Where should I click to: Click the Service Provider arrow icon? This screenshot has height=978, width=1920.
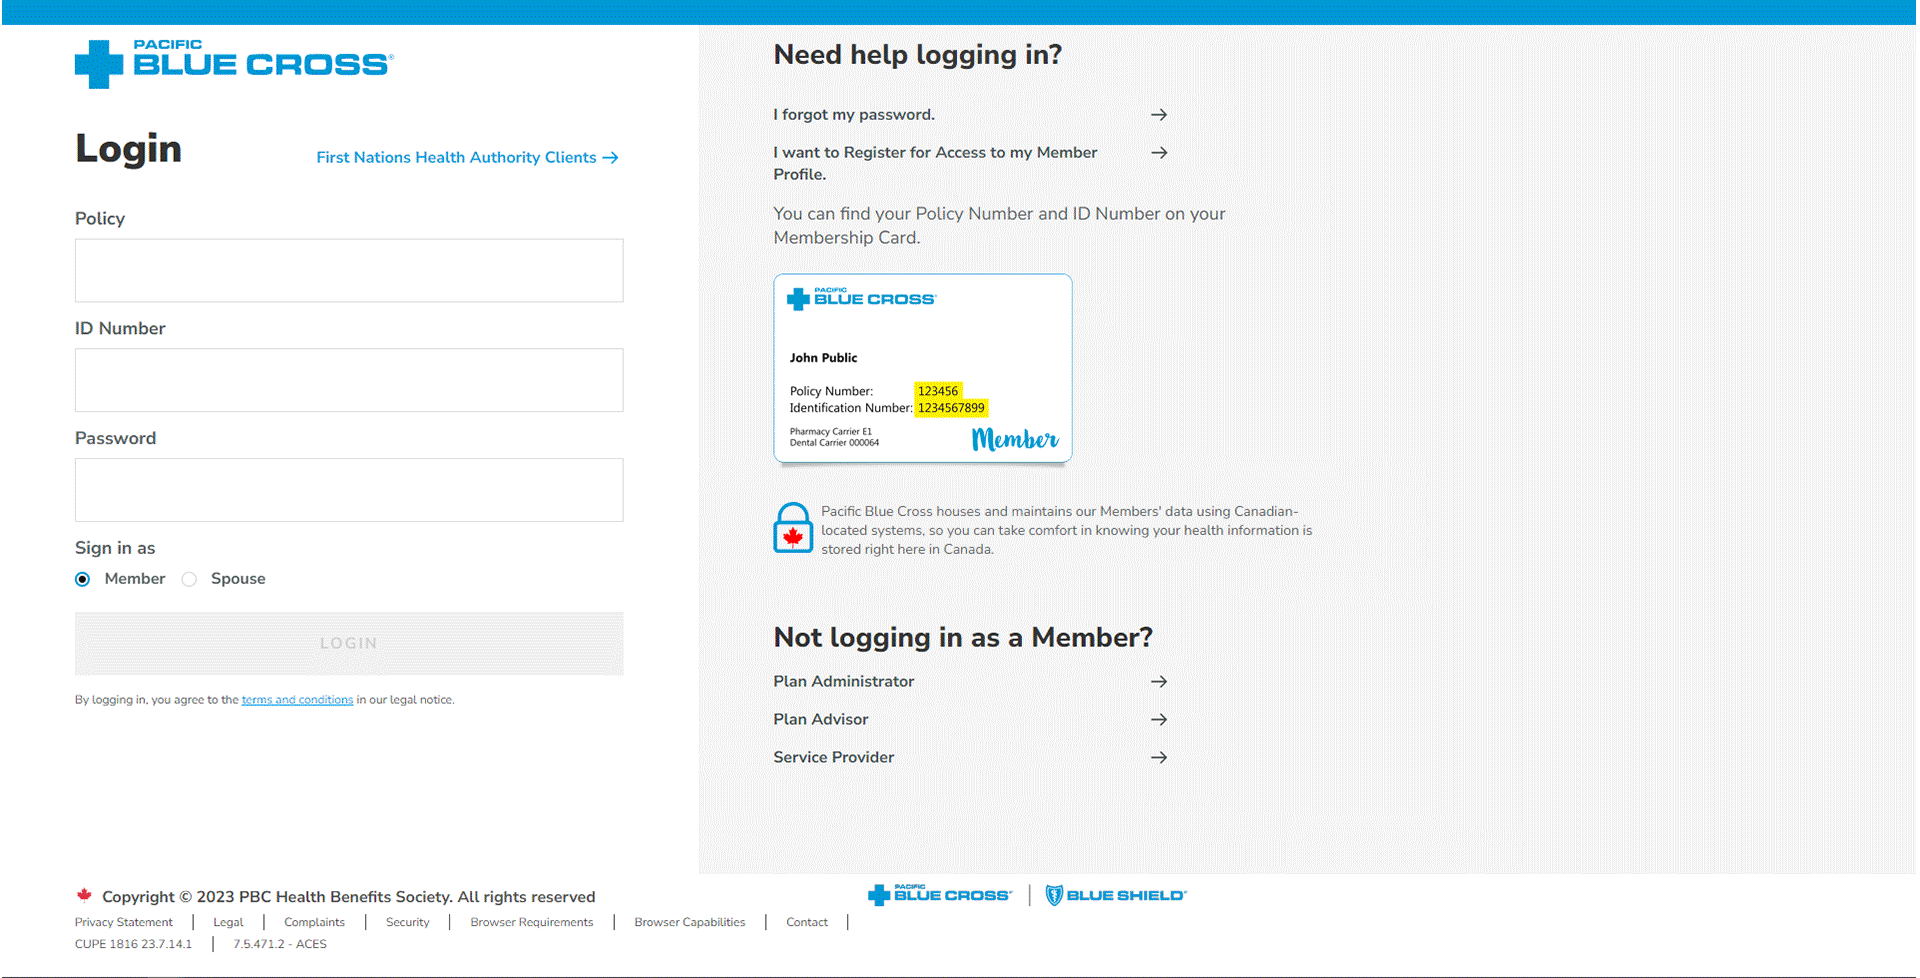pyautogui.click(x=1159, y=758)
